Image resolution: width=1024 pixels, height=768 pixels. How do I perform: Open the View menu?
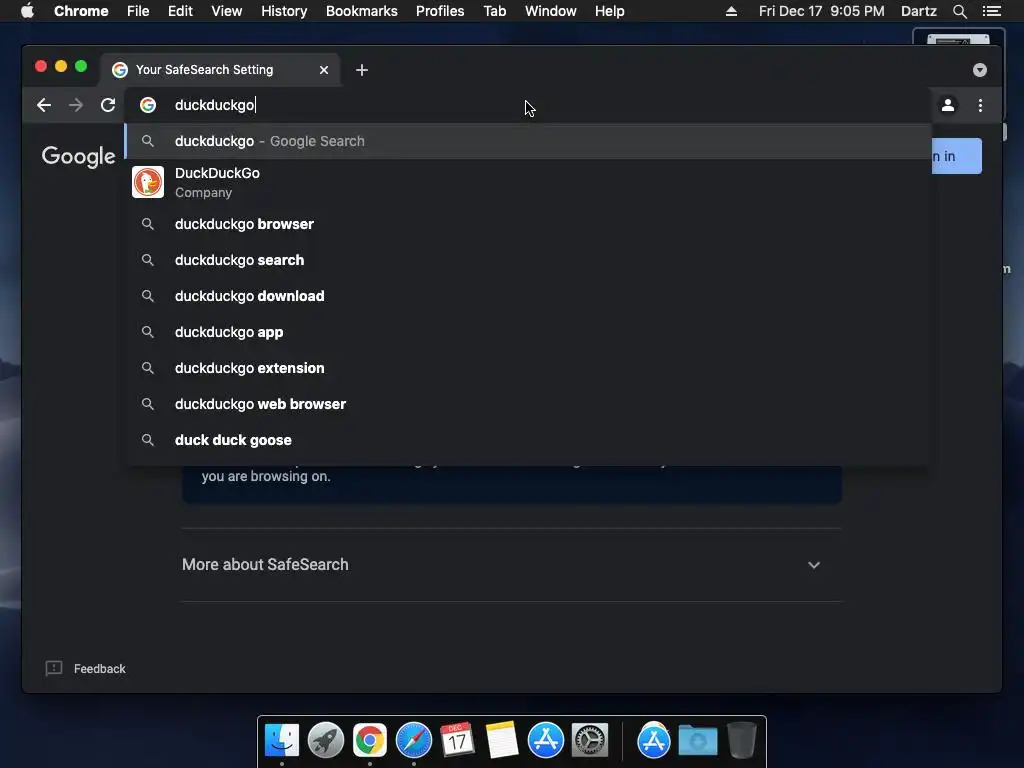pyautogui.click(x=227, y=11)
